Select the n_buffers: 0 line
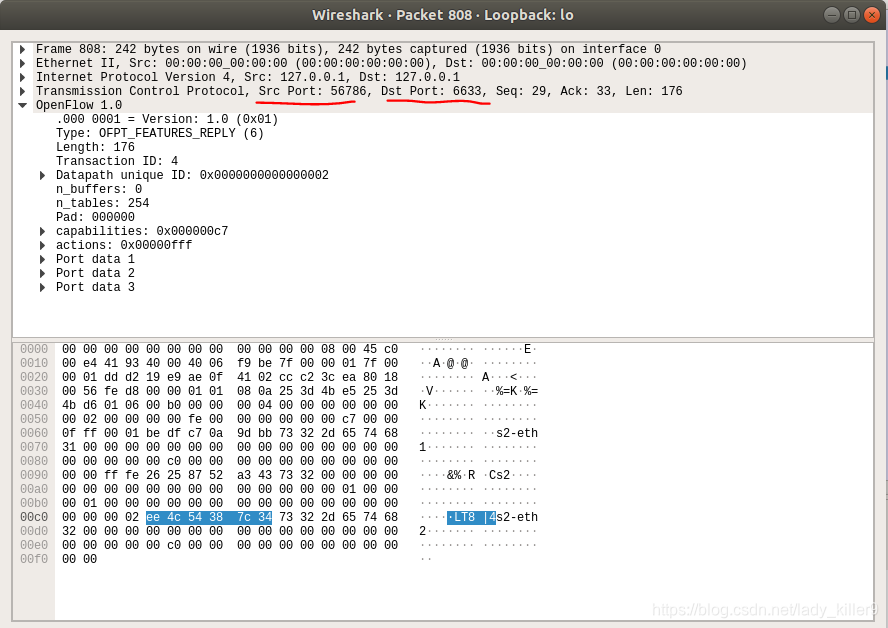 coord(99,189)
